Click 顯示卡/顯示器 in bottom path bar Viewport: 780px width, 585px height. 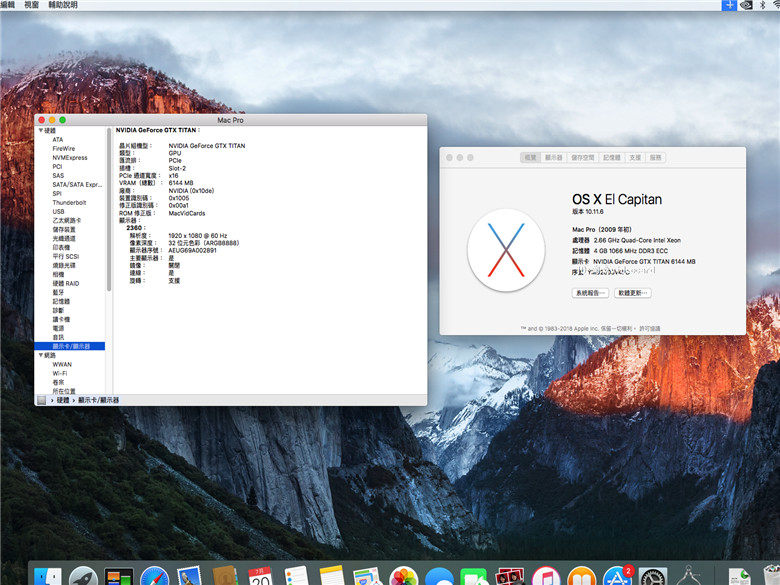pyautogui.click(x=98, y=400)
